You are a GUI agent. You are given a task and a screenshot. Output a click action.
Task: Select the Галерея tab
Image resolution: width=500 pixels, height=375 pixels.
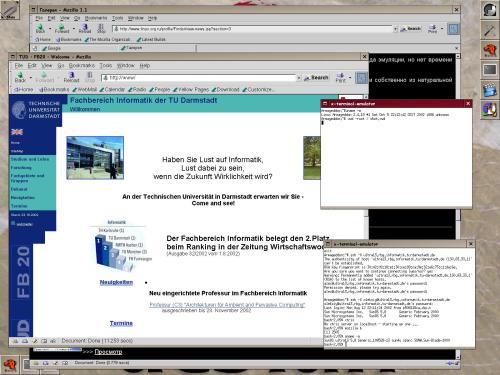tap(157, 48)
